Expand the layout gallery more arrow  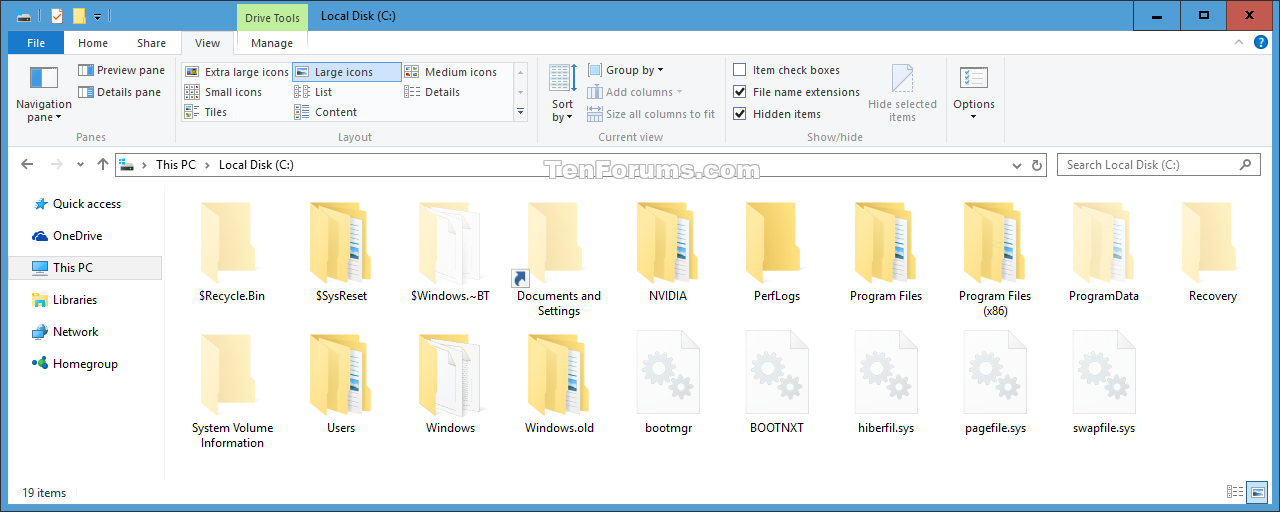click(520, 112)
